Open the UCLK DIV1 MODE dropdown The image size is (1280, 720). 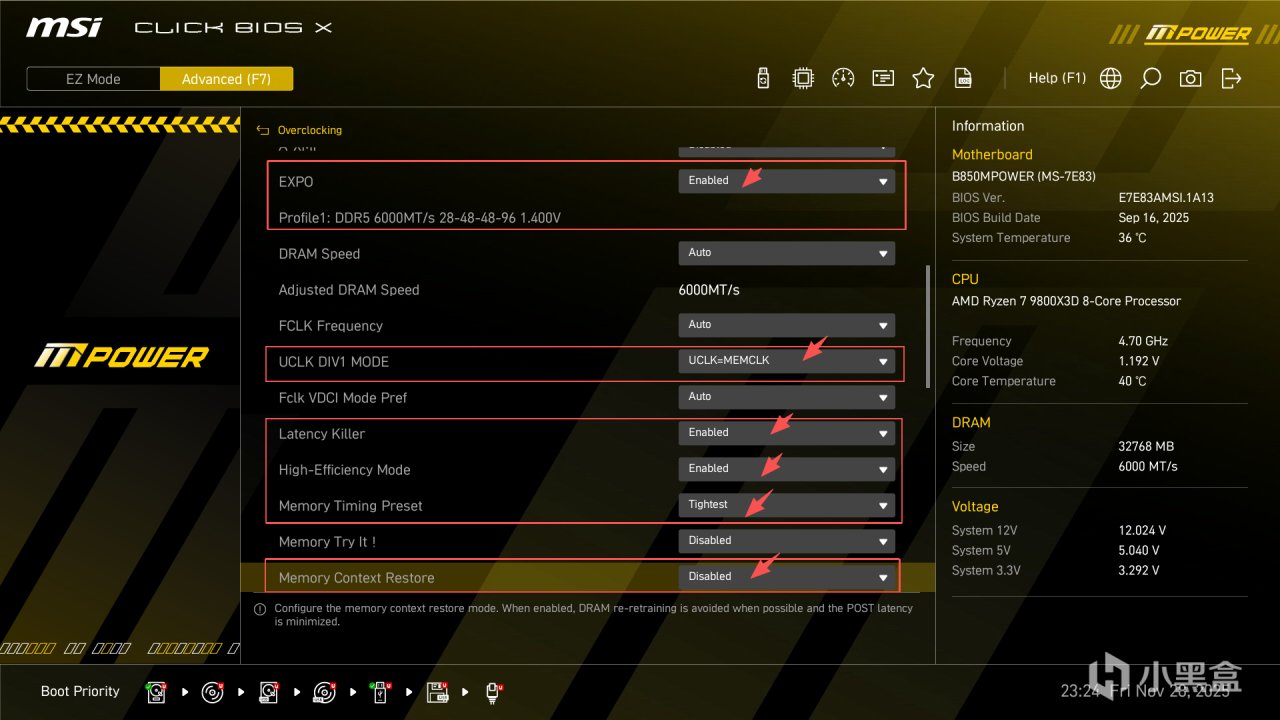click(x=786, y=361)
